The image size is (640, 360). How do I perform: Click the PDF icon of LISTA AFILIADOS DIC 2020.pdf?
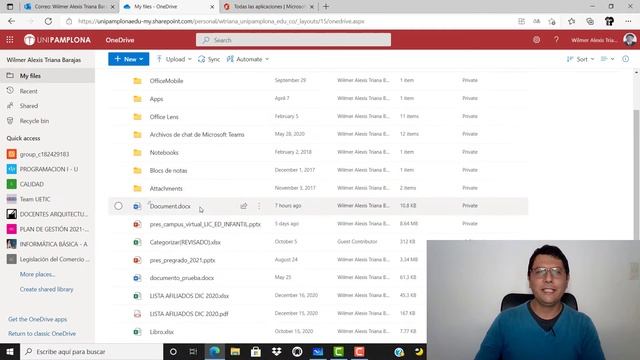138,313
